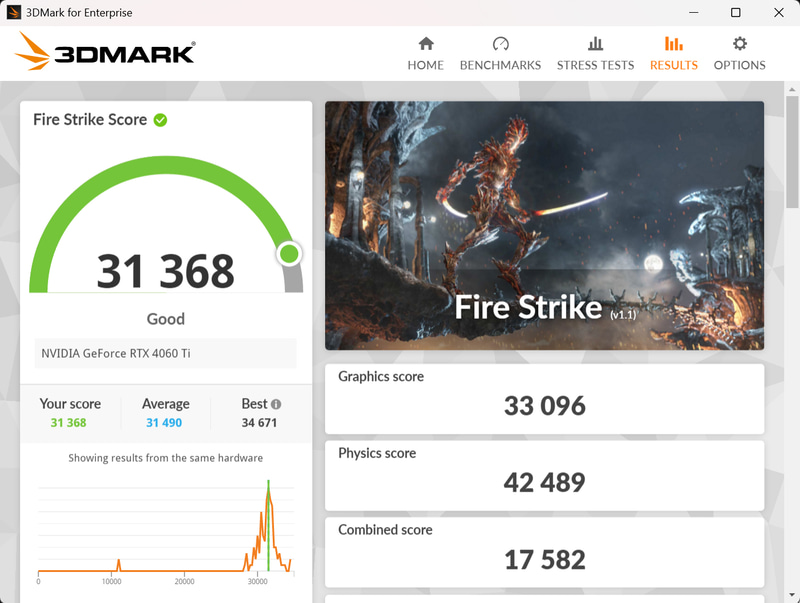The height and width of the screenshot is (603, 800).
Task: Switch to the BENCHMARKS tab
Action: point(500,64)
